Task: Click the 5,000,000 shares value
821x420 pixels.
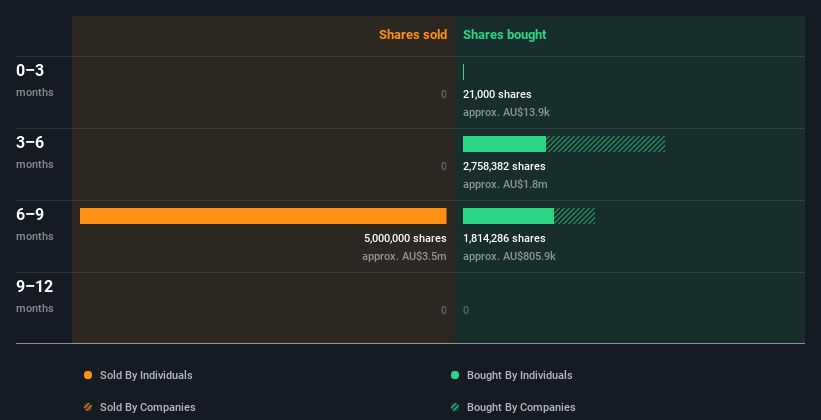Action: pos(405,238)
